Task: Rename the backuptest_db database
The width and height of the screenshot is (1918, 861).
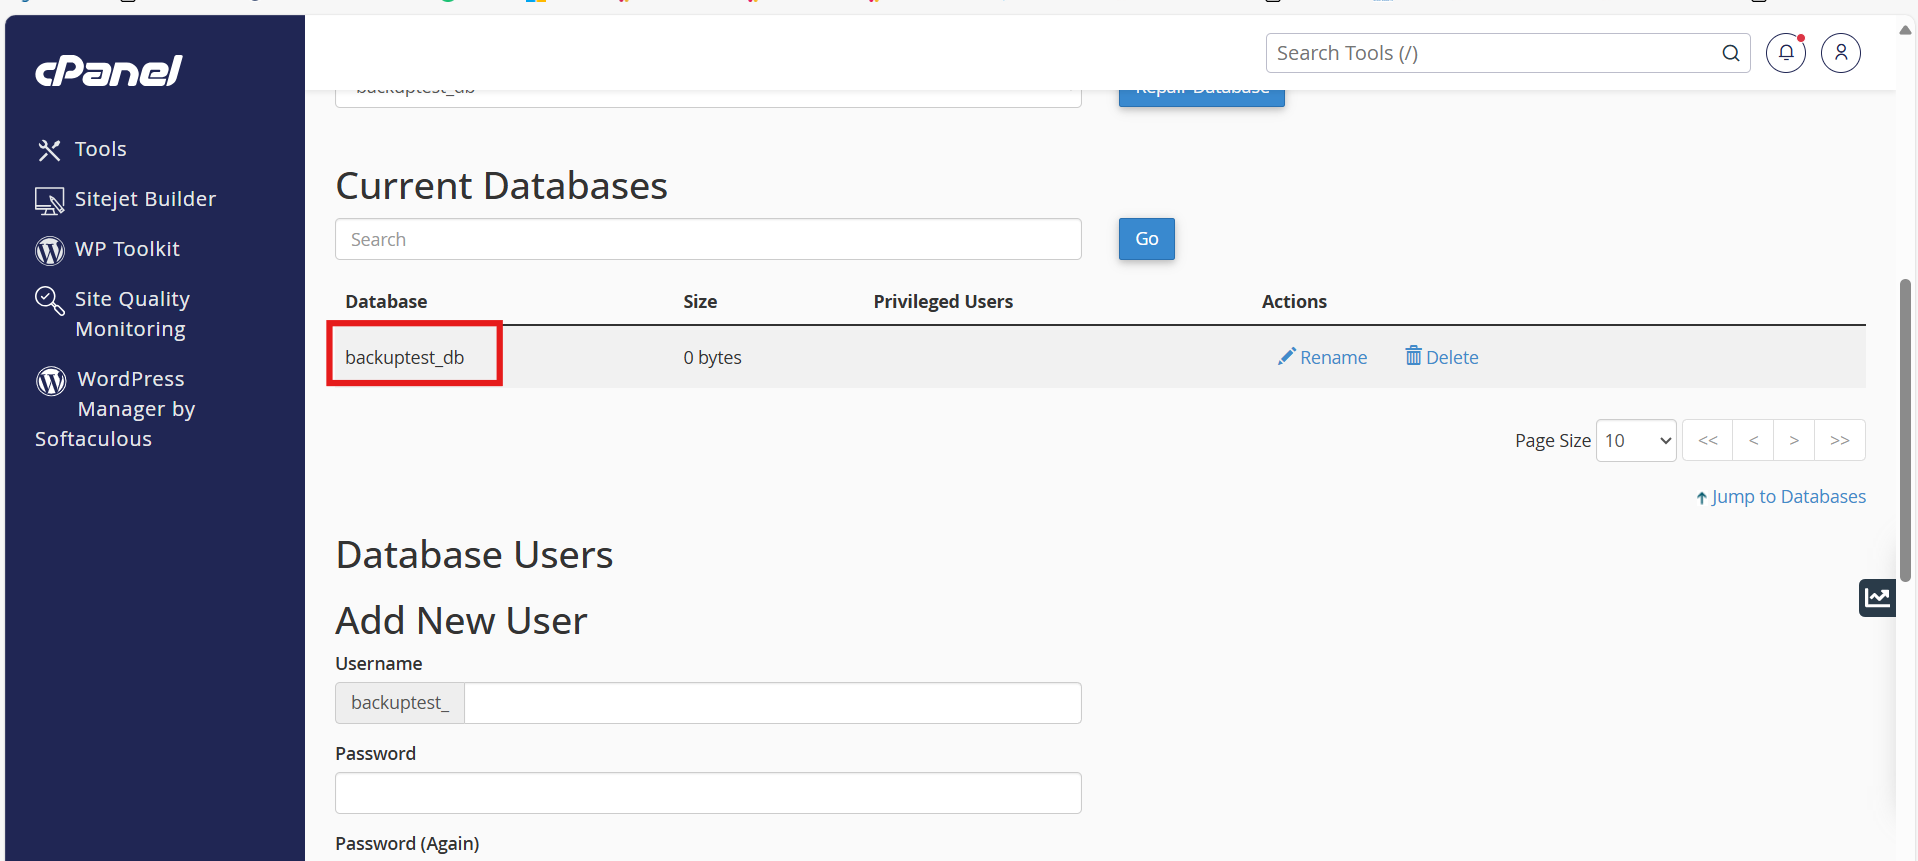Action: pos(1322,357)
